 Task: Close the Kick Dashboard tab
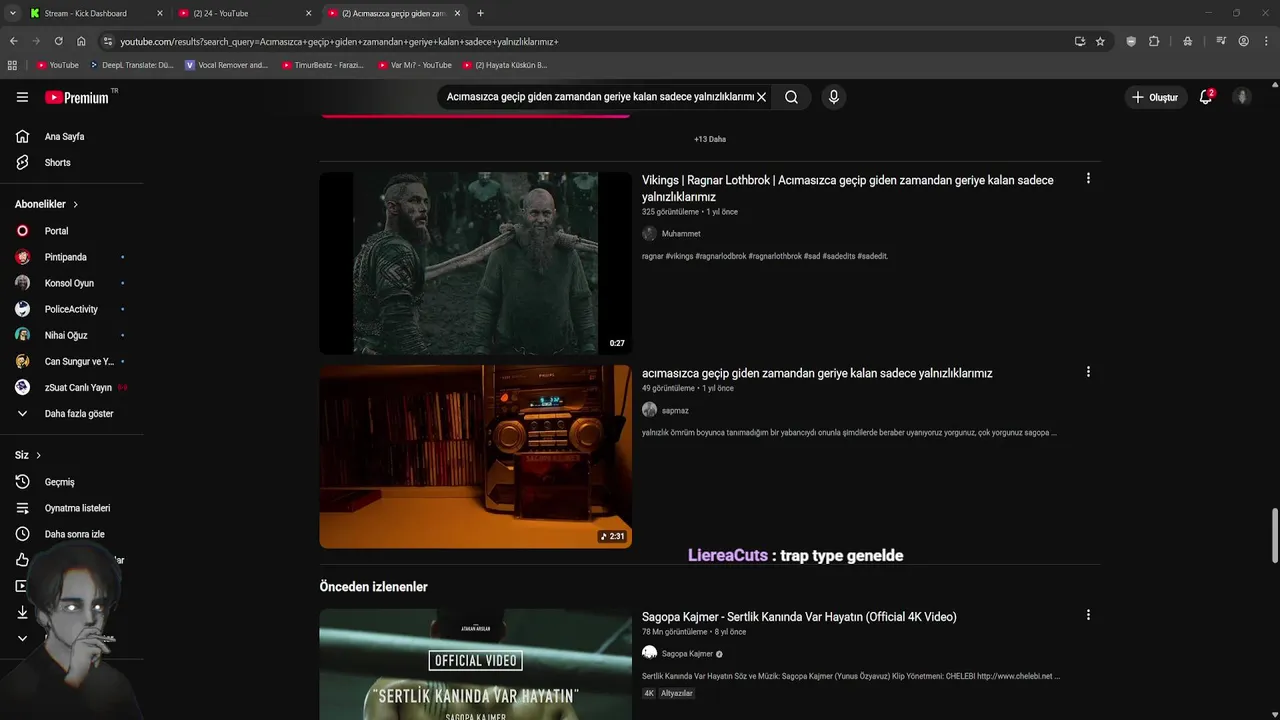click(159, 13)
